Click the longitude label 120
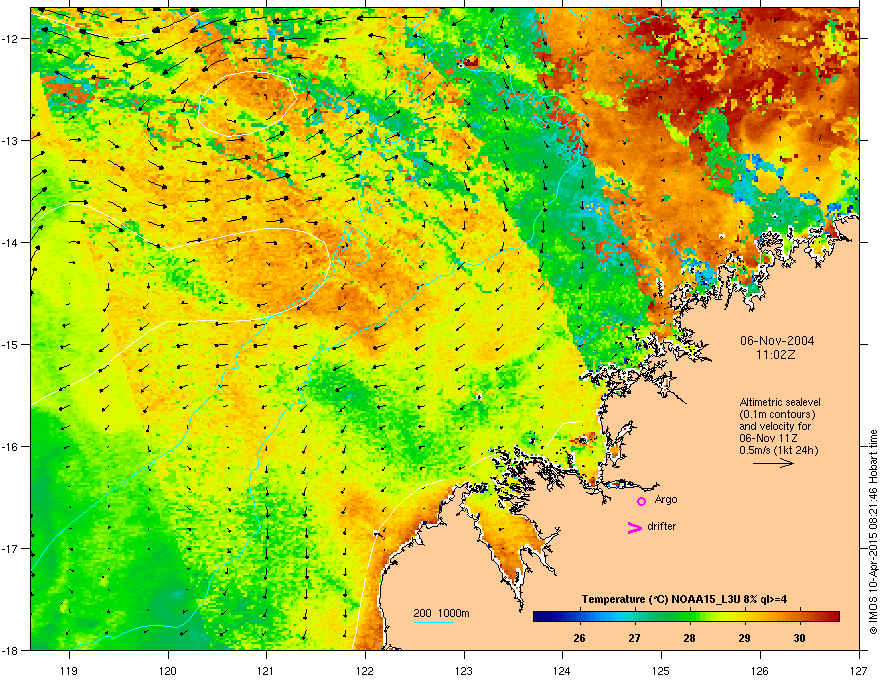This screenshot has height=680, width=880. click(168, 670)
